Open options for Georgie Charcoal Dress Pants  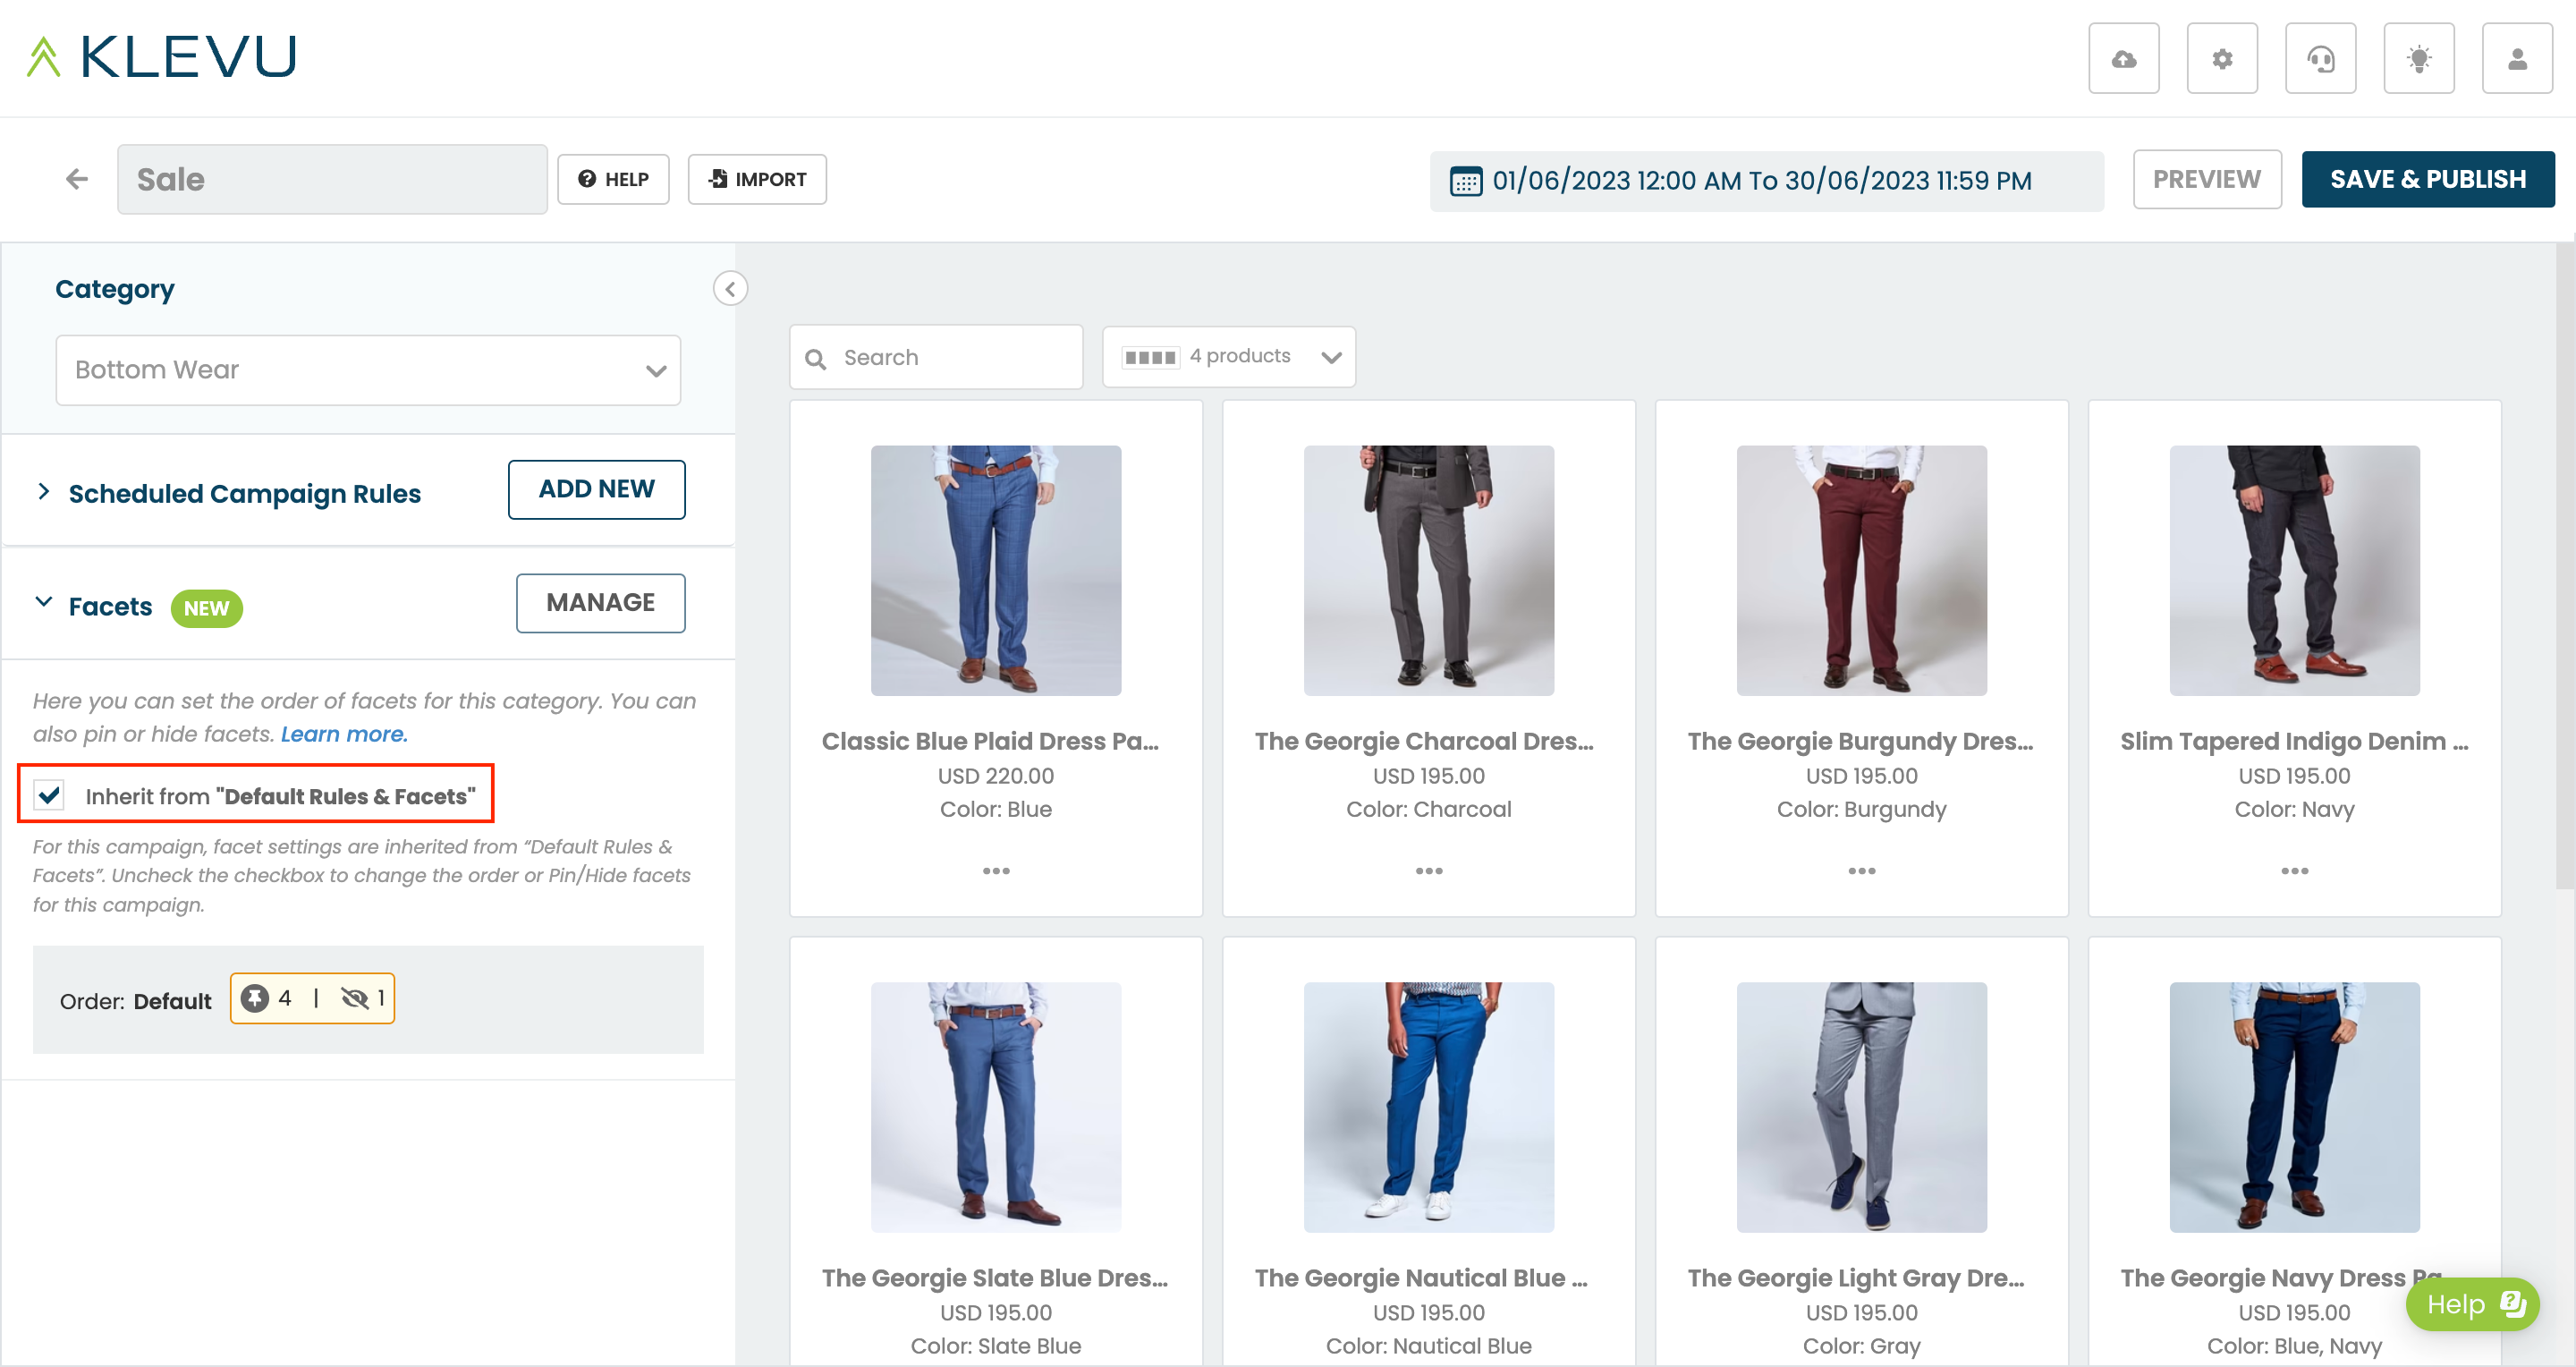1429,871
